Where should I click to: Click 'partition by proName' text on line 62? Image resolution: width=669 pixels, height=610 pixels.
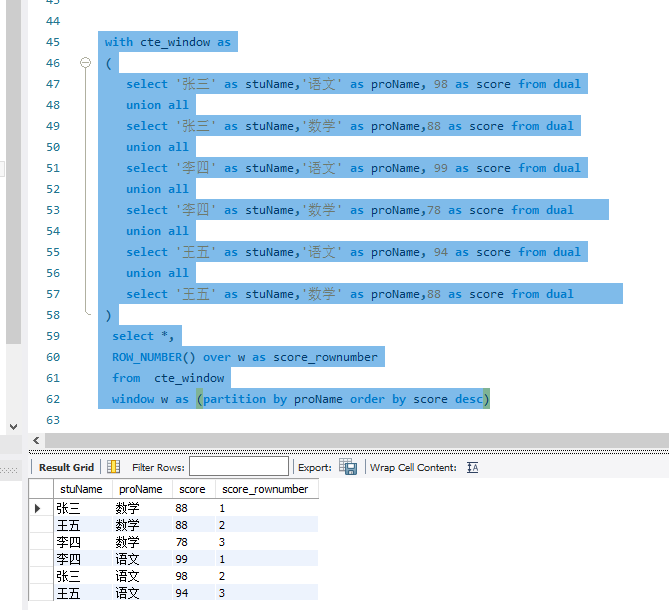[273, 399]
